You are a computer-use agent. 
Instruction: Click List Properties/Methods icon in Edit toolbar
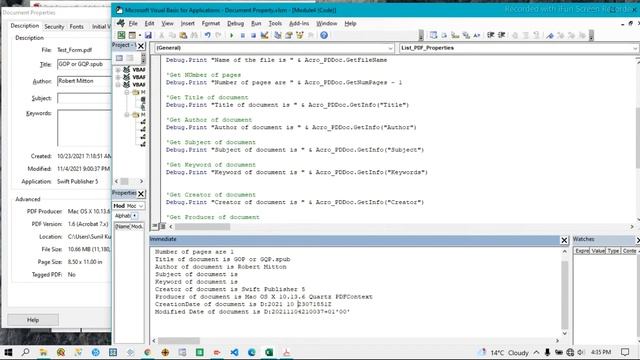[x=433, y=36]
